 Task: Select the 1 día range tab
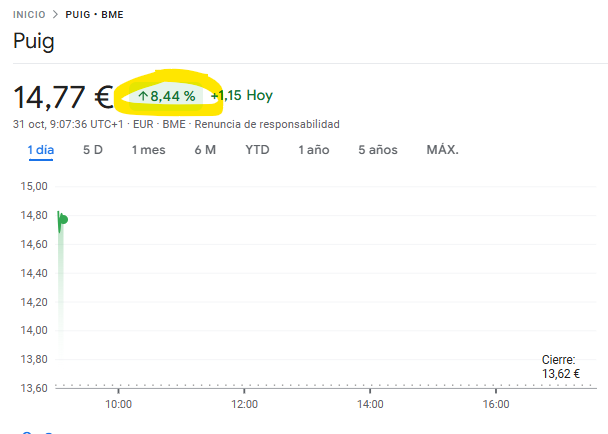point(40,150)
